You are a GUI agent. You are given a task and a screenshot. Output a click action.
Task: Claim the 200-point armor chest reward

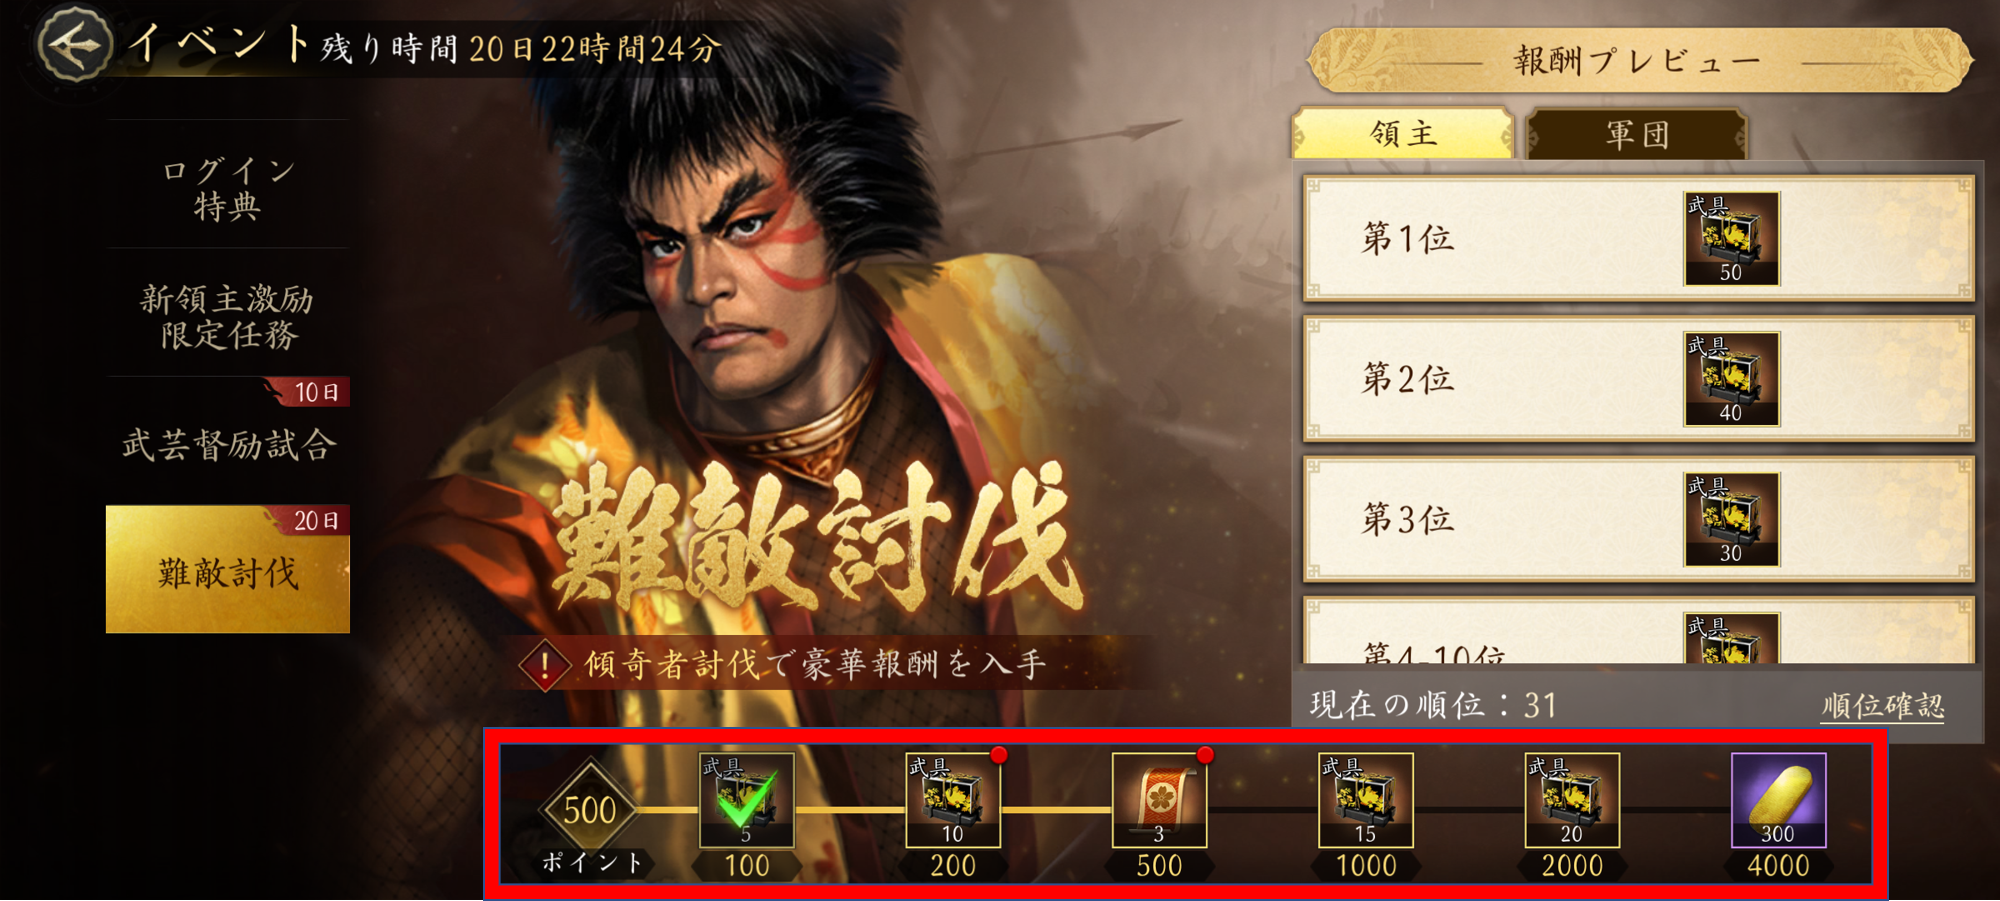pyautogui.click(x=953, y=801)
